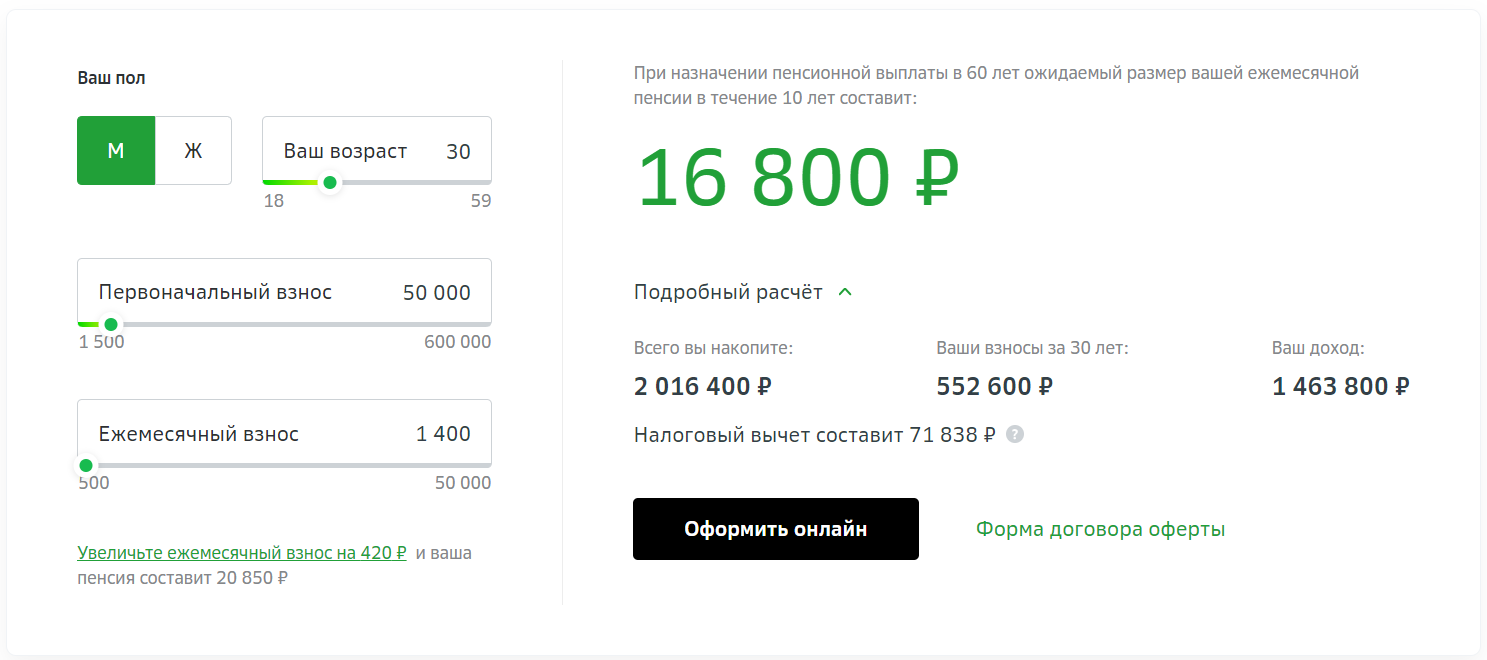Image resolution: width=1487 pixels, height=660 pixels.
Task: Click the Ежемесячный взнос value 1 400
Action: pyautogui.click(x=450, y=432)
